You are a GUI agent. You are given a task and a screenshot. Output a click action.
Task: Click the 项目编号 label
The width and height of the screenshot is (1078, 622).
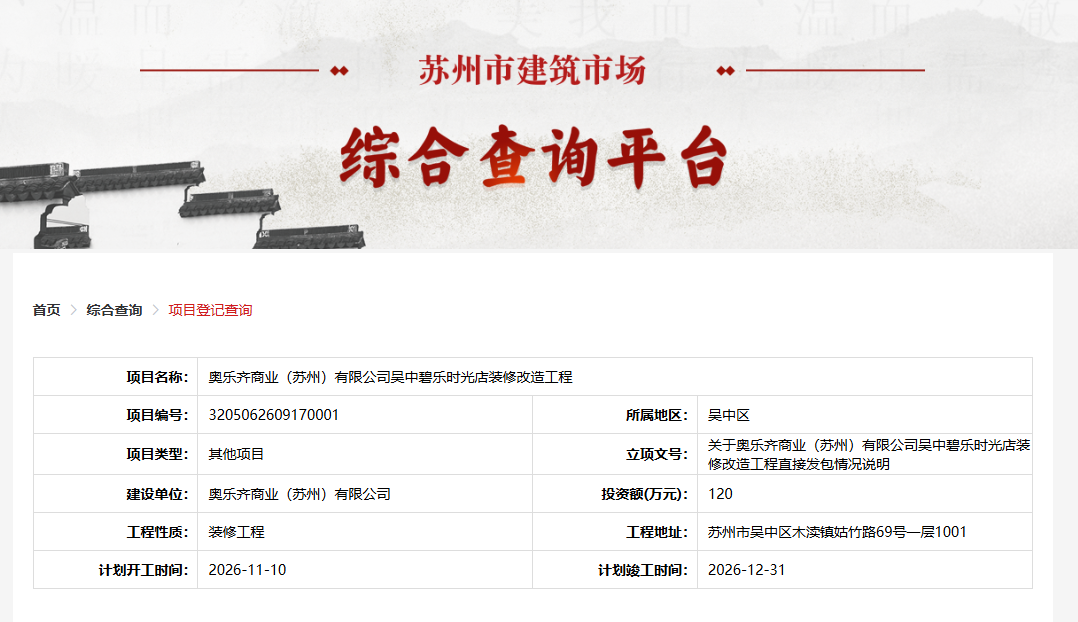[157, 415]
